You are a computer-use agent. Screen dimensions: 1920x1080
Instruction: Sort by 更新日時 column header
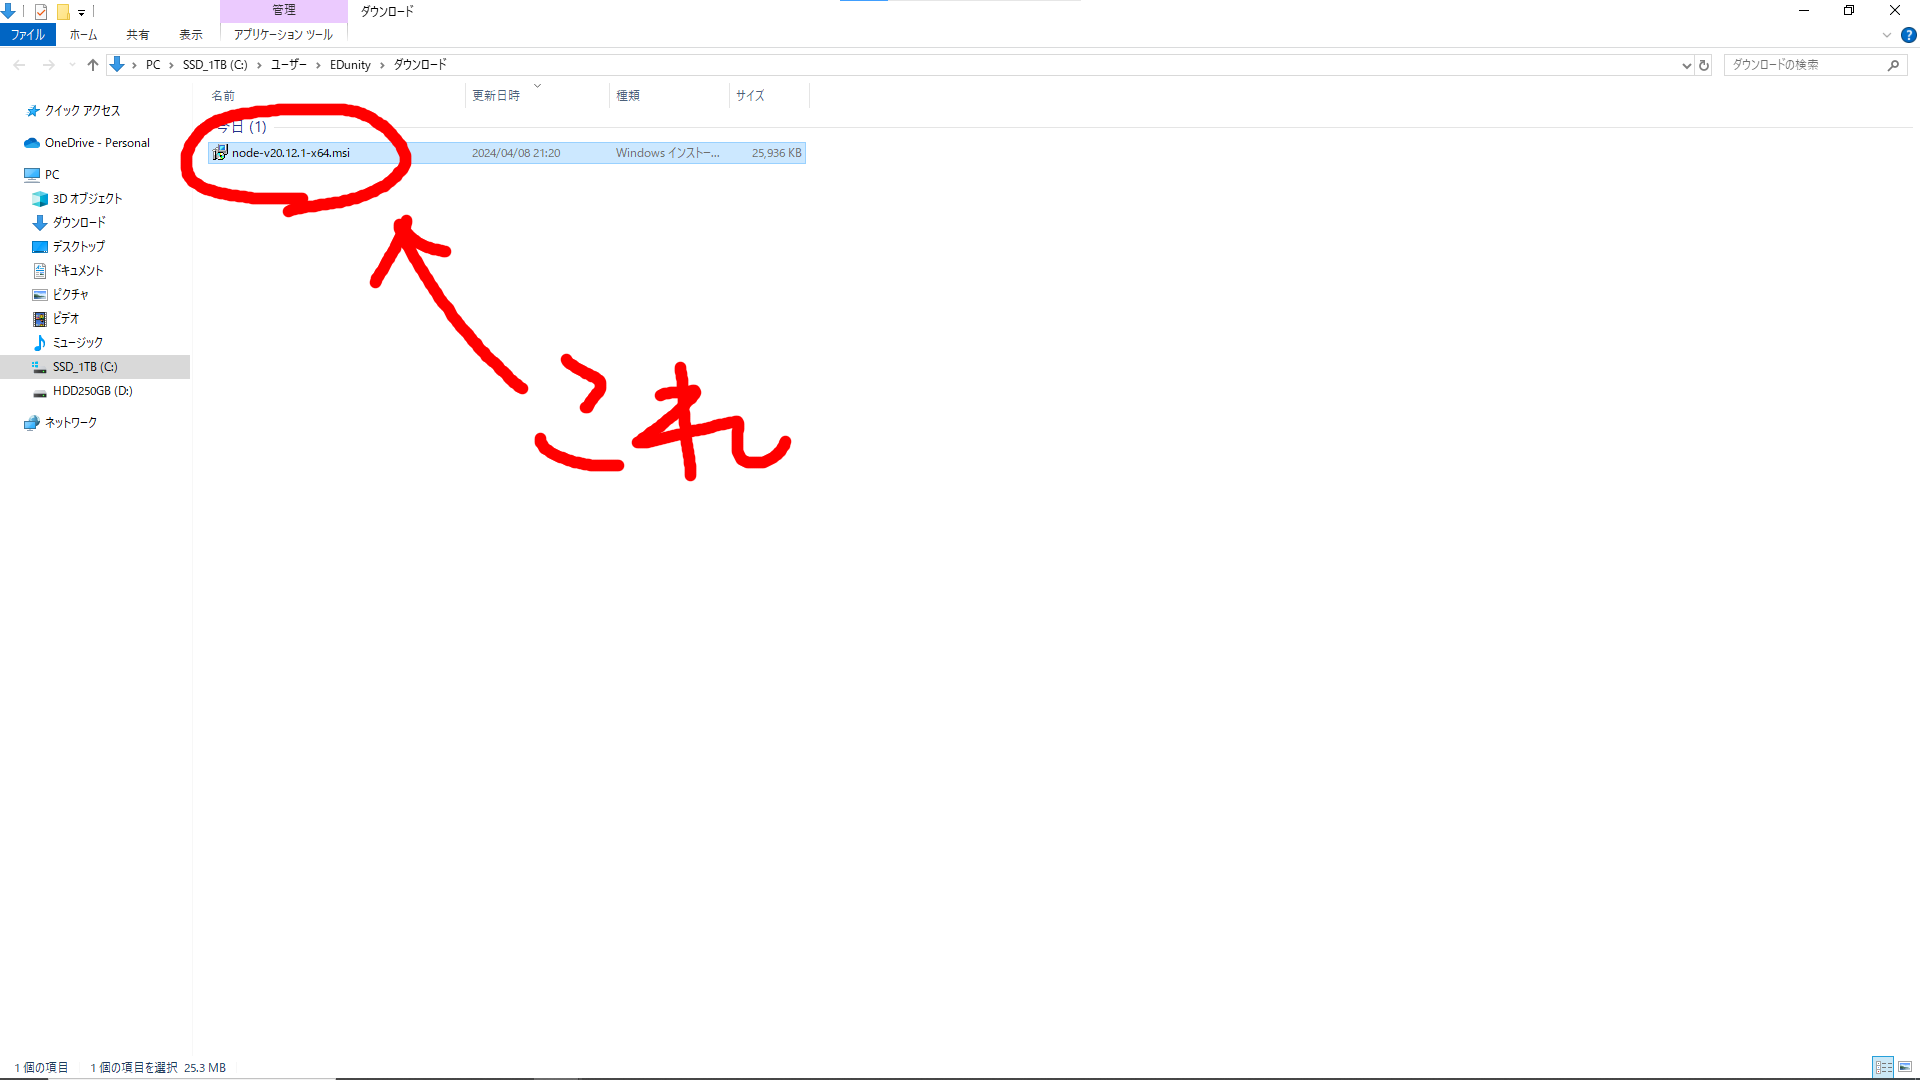(496, 96)
